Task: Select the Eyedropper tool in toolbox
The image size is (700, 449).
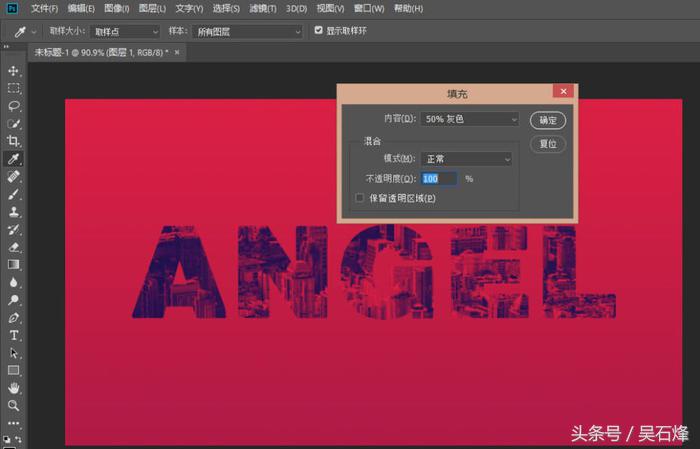Action: [13, 159]
